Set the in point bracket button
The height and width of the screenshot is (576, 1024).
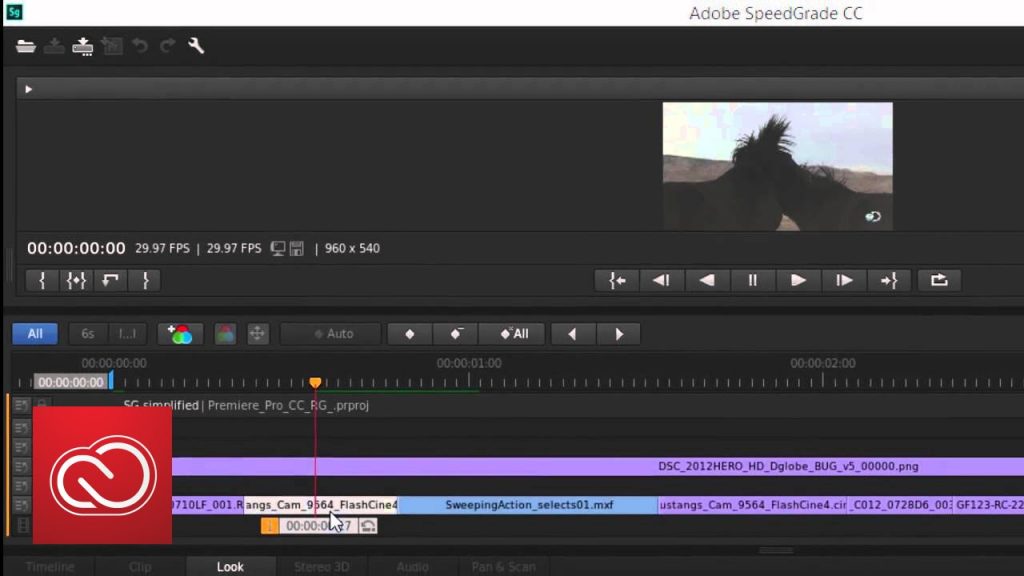coord(42,281)
